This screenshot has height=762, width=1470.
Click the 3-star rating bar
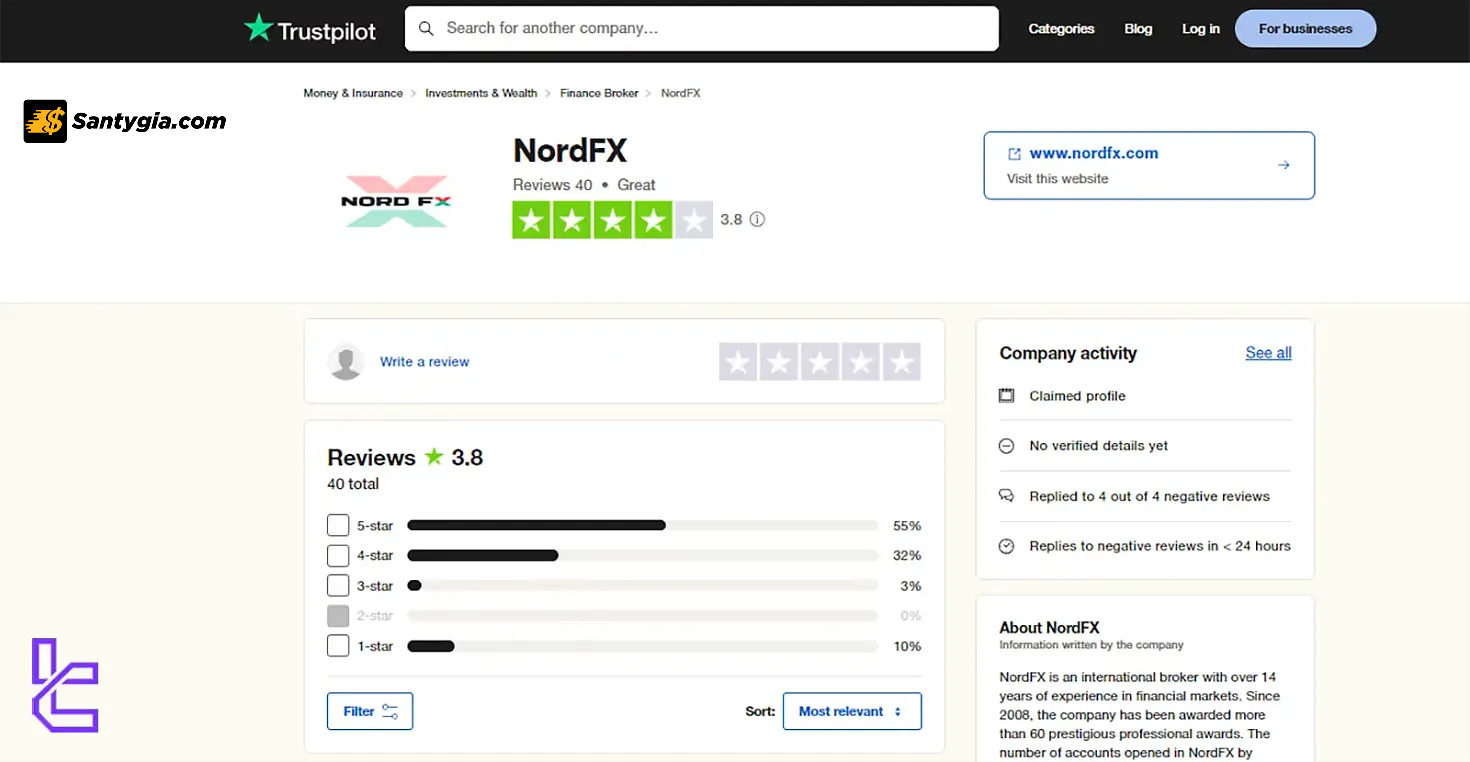(642, 585)
